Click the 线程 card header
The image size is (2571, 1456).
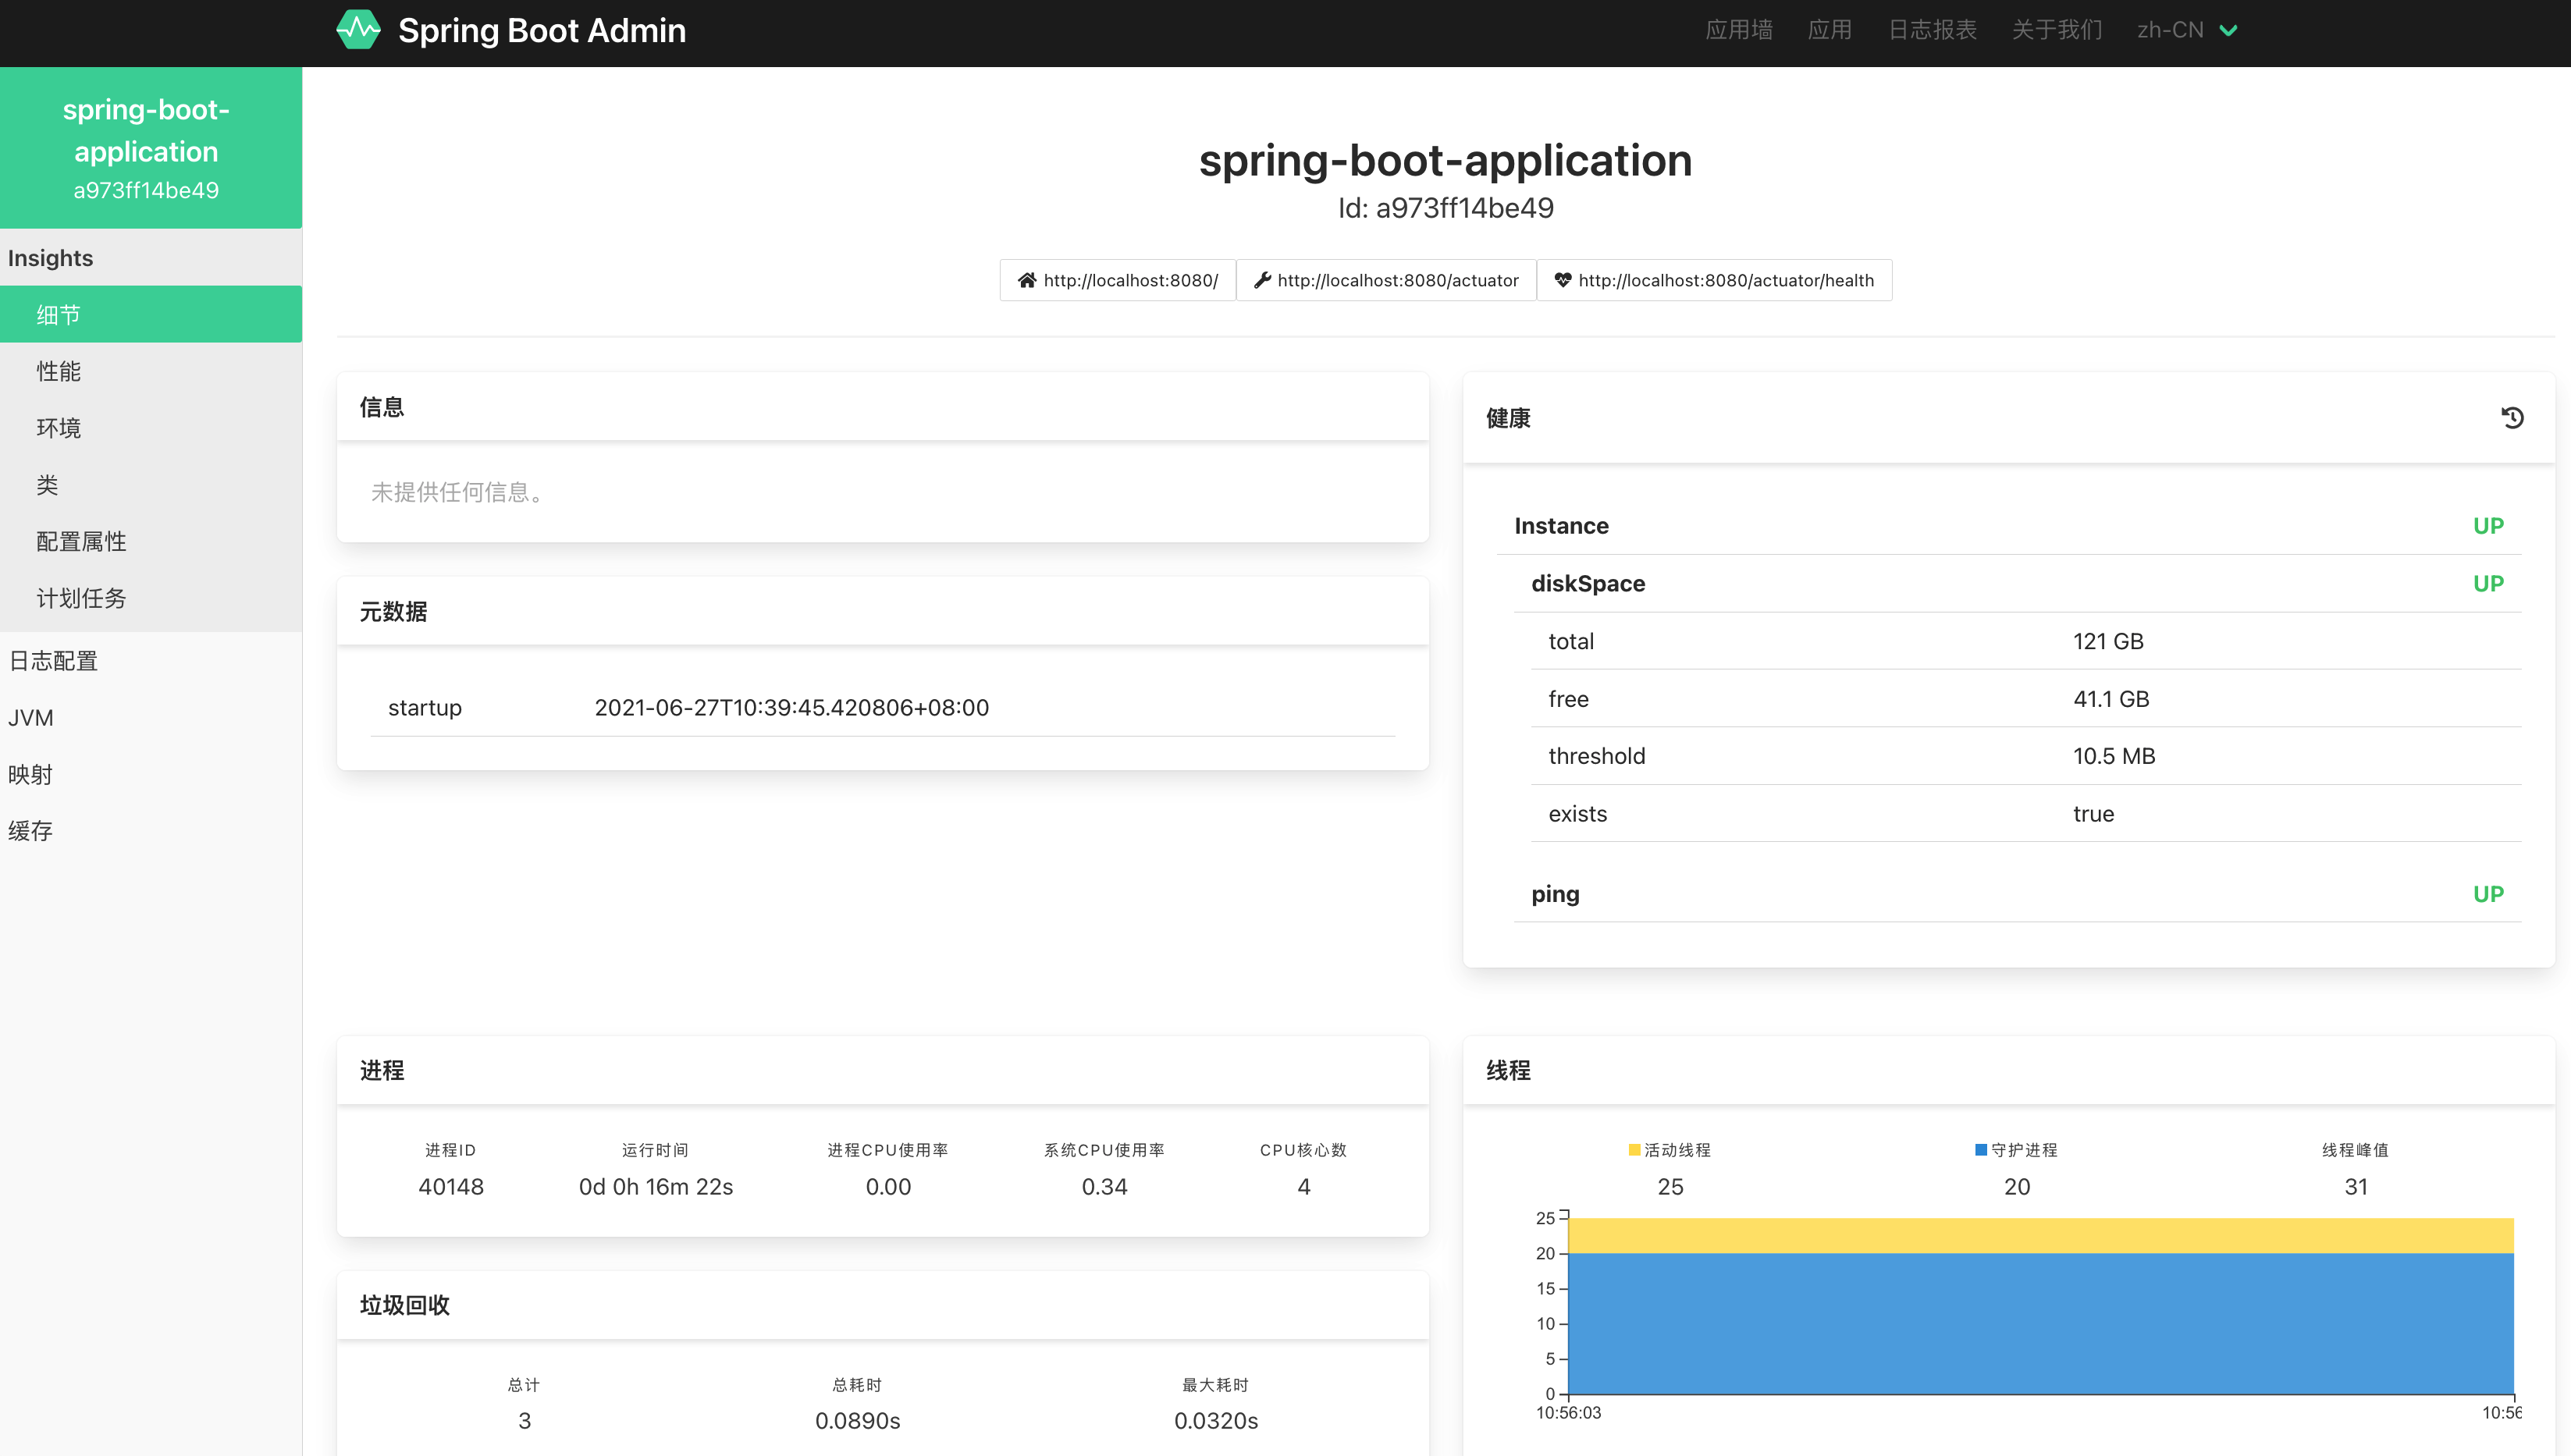2009,1070
